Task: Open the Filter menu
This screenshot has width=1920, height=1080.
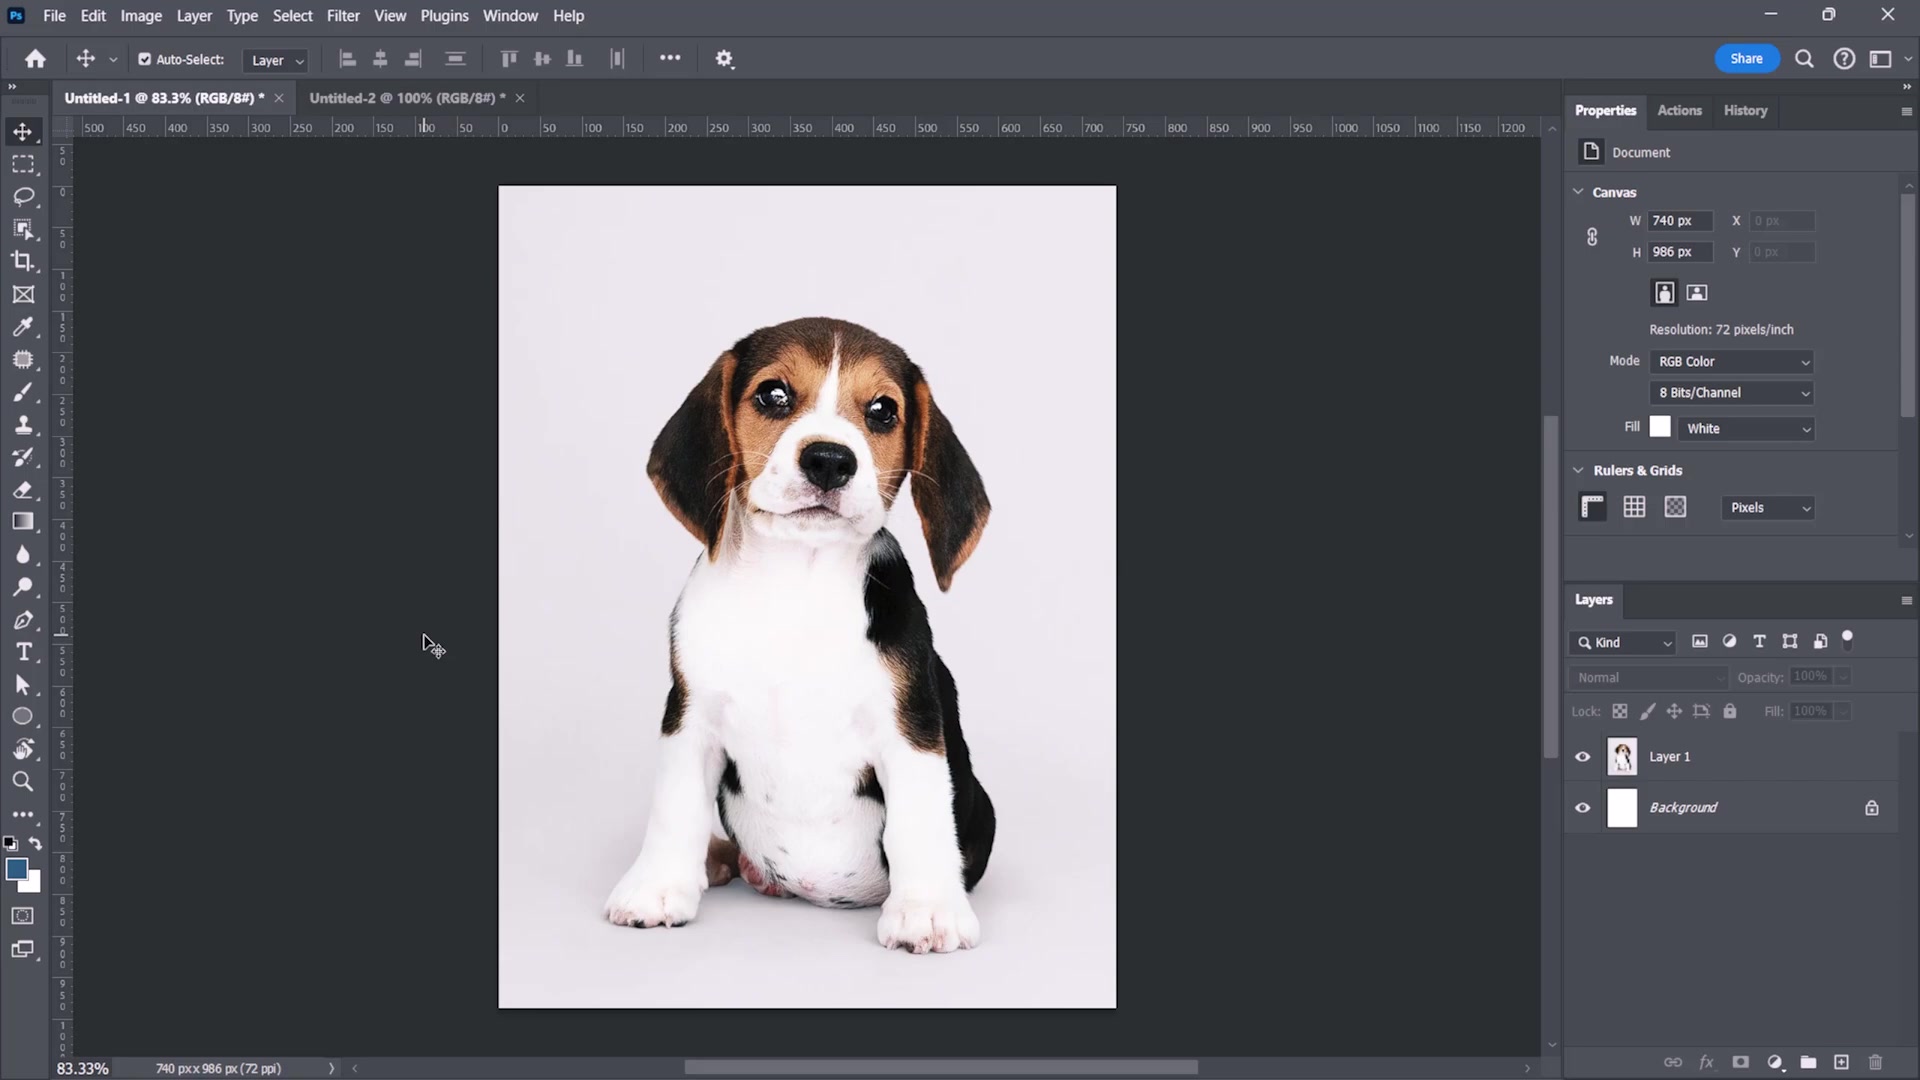Action: [343, 16]
